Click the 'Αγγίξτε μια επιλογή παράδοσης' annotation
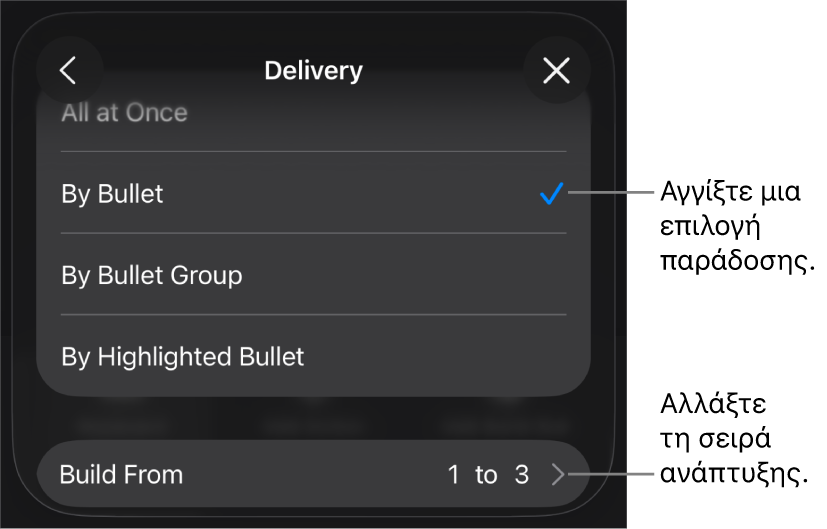The height and width of the screenshot is (529, 827). (x=737, y=226)
